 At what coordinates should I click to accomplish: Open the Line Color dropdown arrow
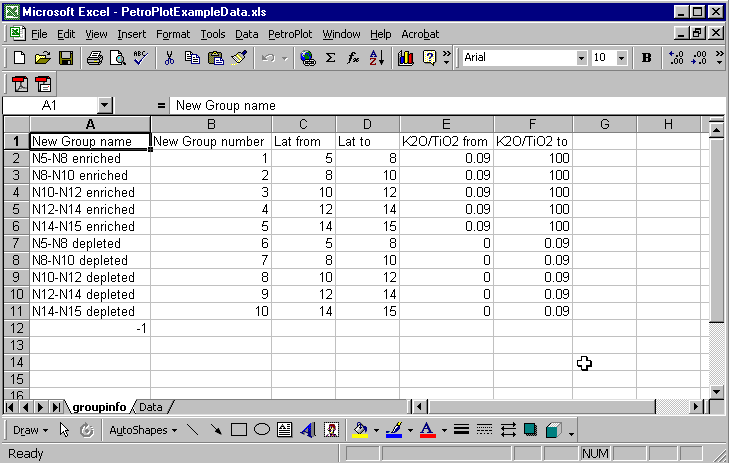point(410,430)
